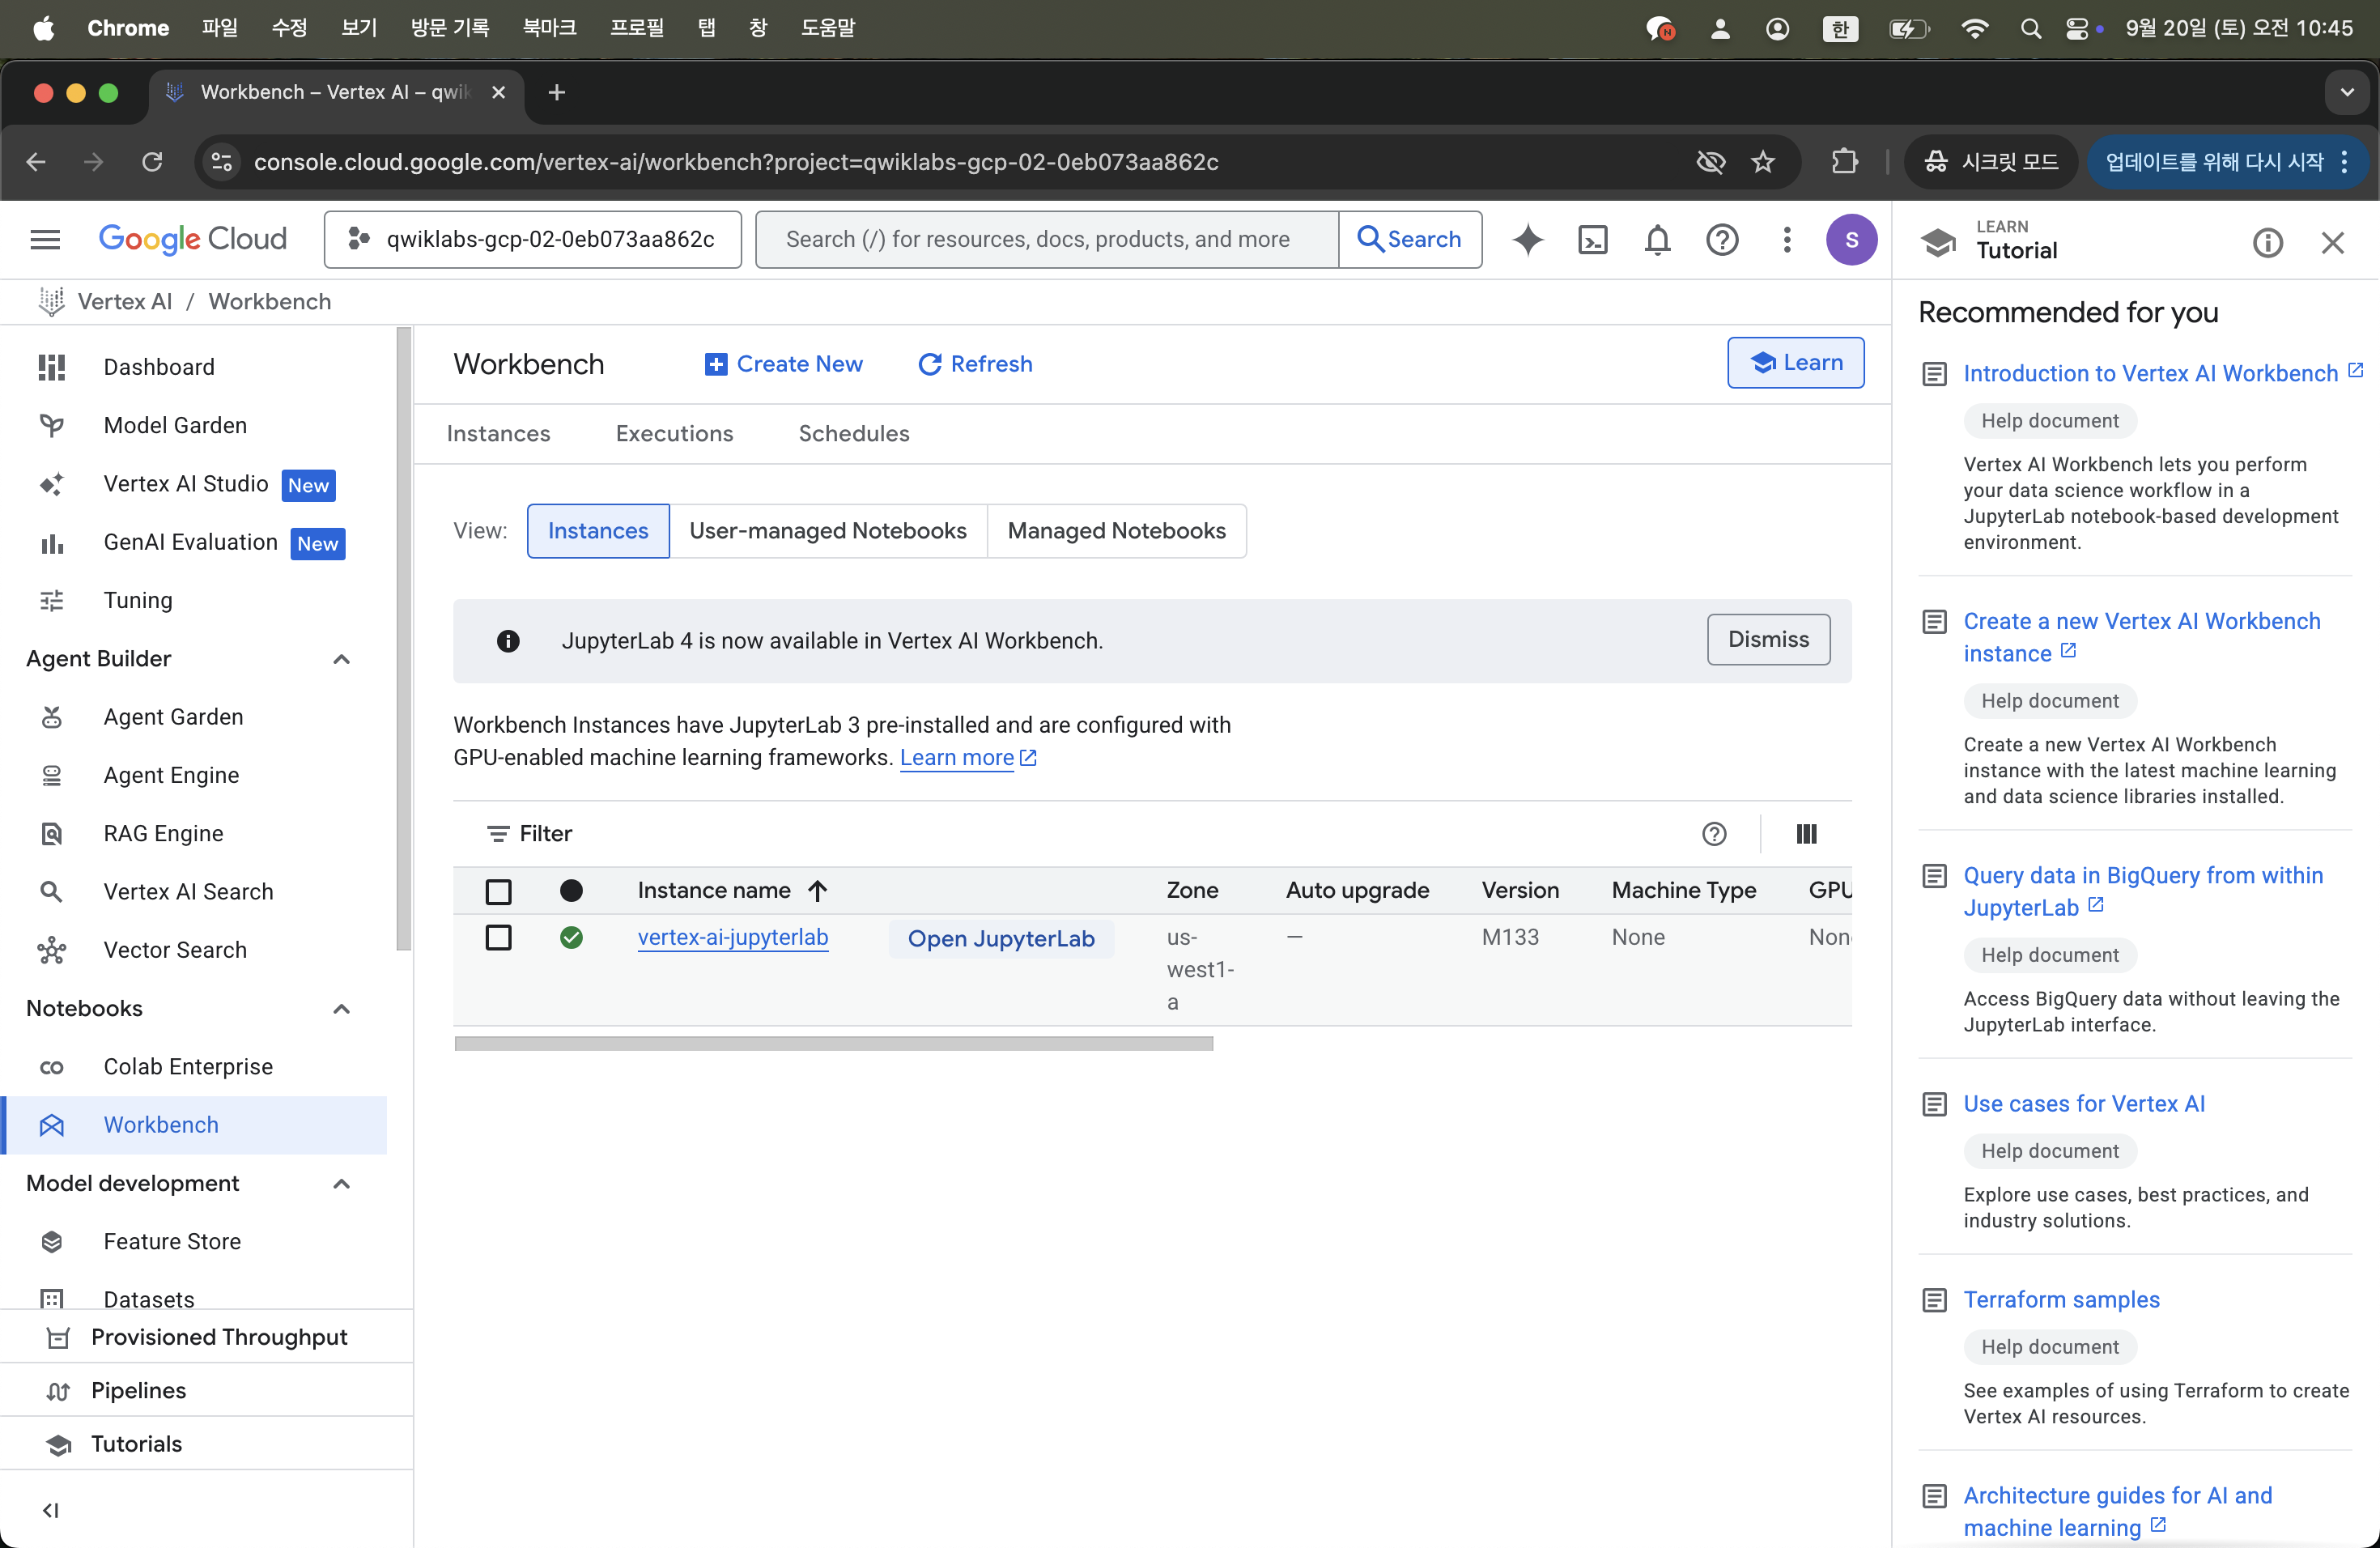
Task: Open the notifications bell
Action: tap(1657, 240)
